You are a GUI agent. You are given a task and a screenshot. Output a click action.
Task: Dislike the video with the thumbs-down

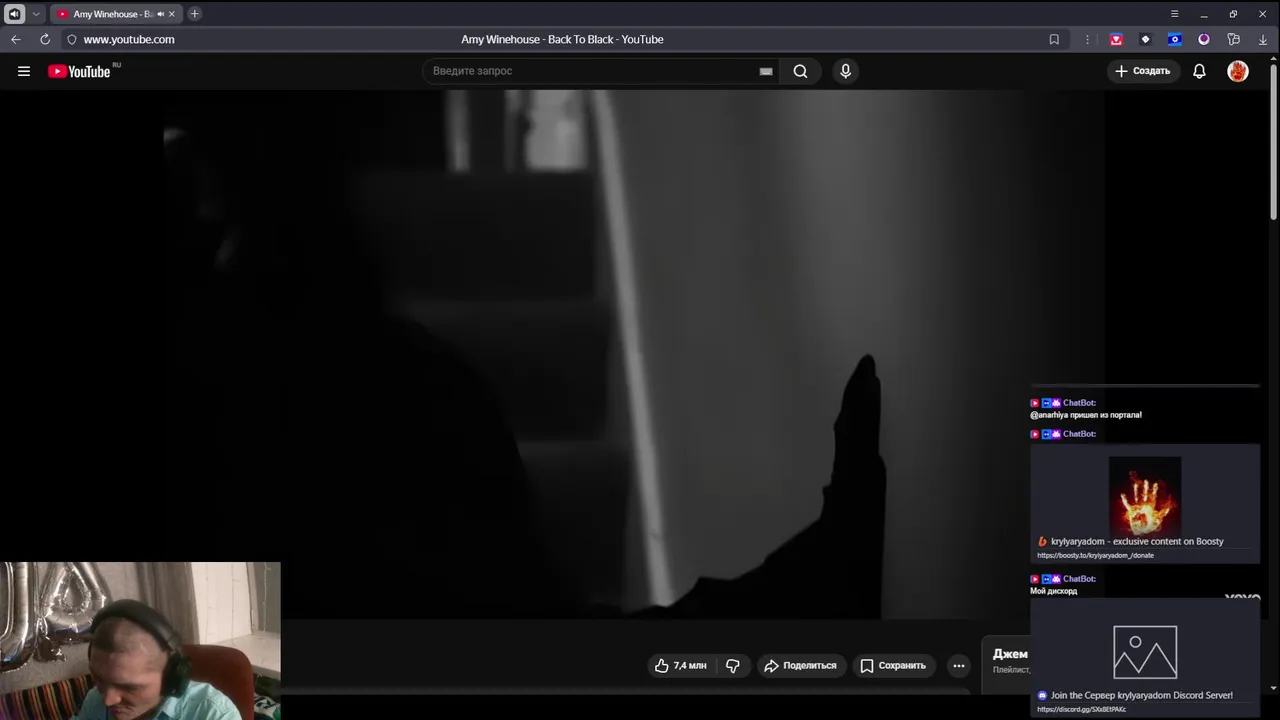coord(733,665)
